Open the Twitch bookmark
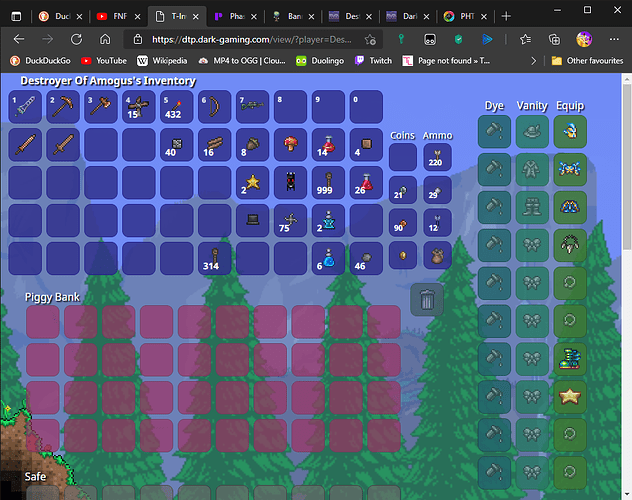The image size is (632, 500). 373,61
